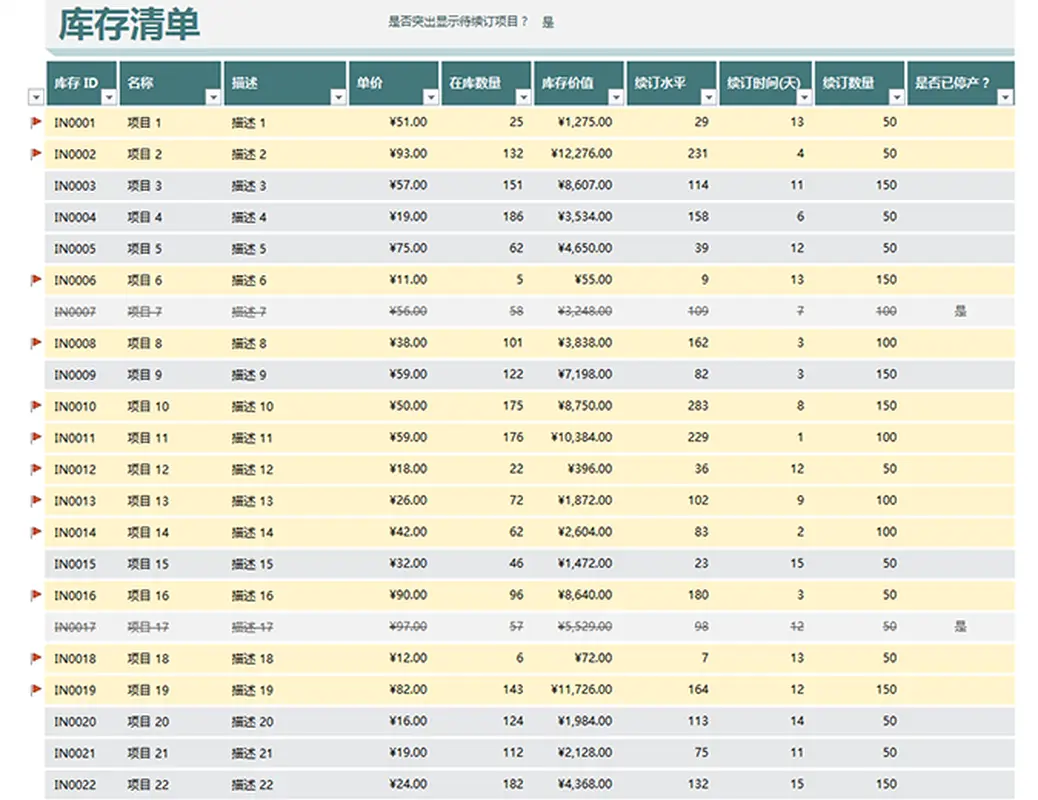Select cell IN0003
Viewport: 1038px width, 800px height.
[75, 185]
